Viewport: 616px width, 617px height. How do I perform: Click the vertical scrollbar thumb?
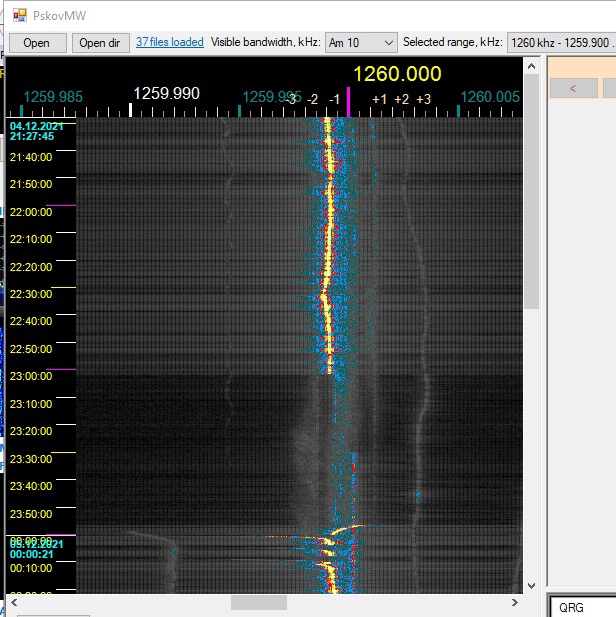[531, 191]
